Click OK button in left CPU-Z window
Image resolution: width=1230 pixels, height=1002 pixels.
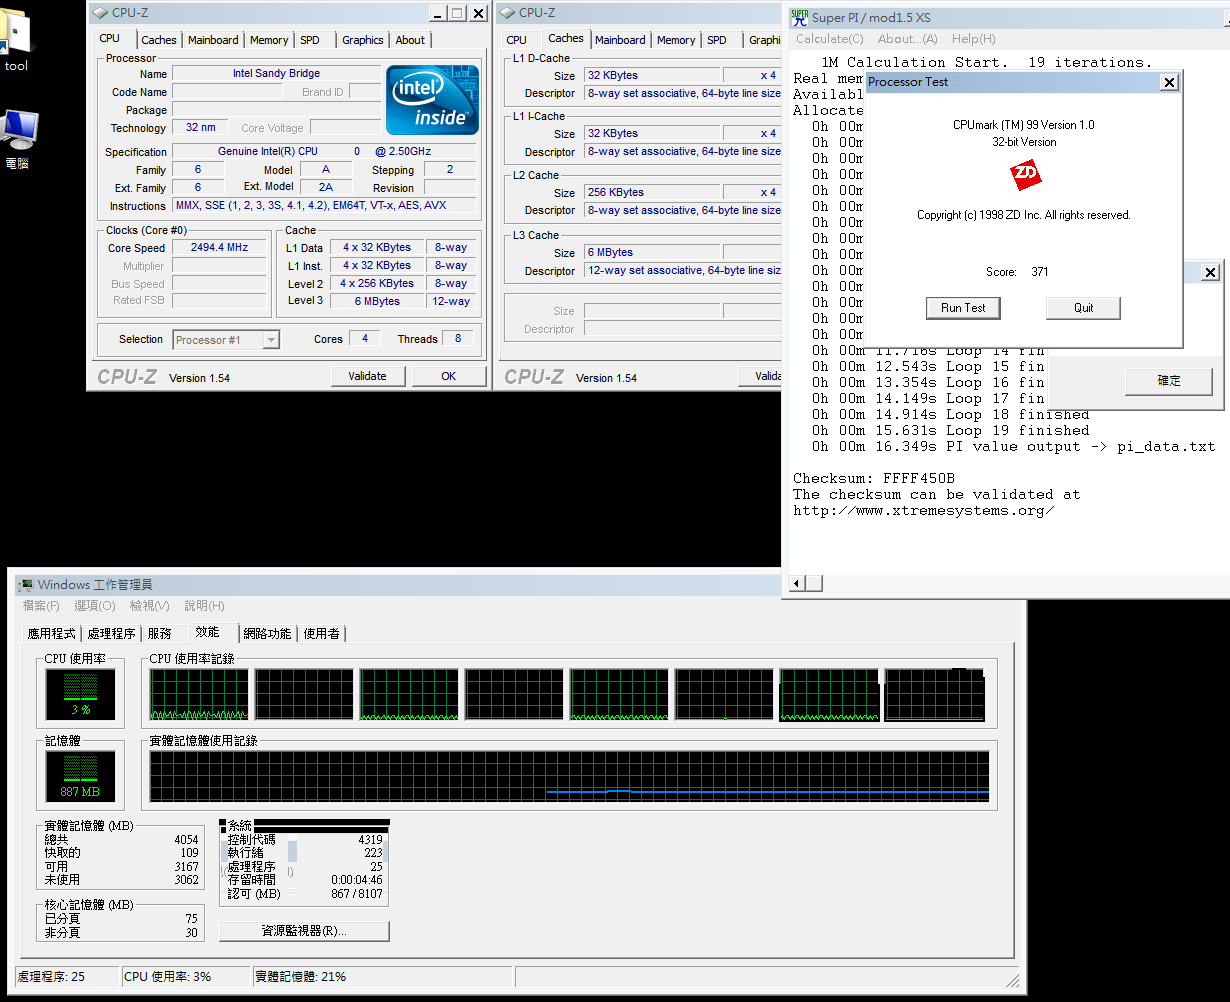pos(448,376)
